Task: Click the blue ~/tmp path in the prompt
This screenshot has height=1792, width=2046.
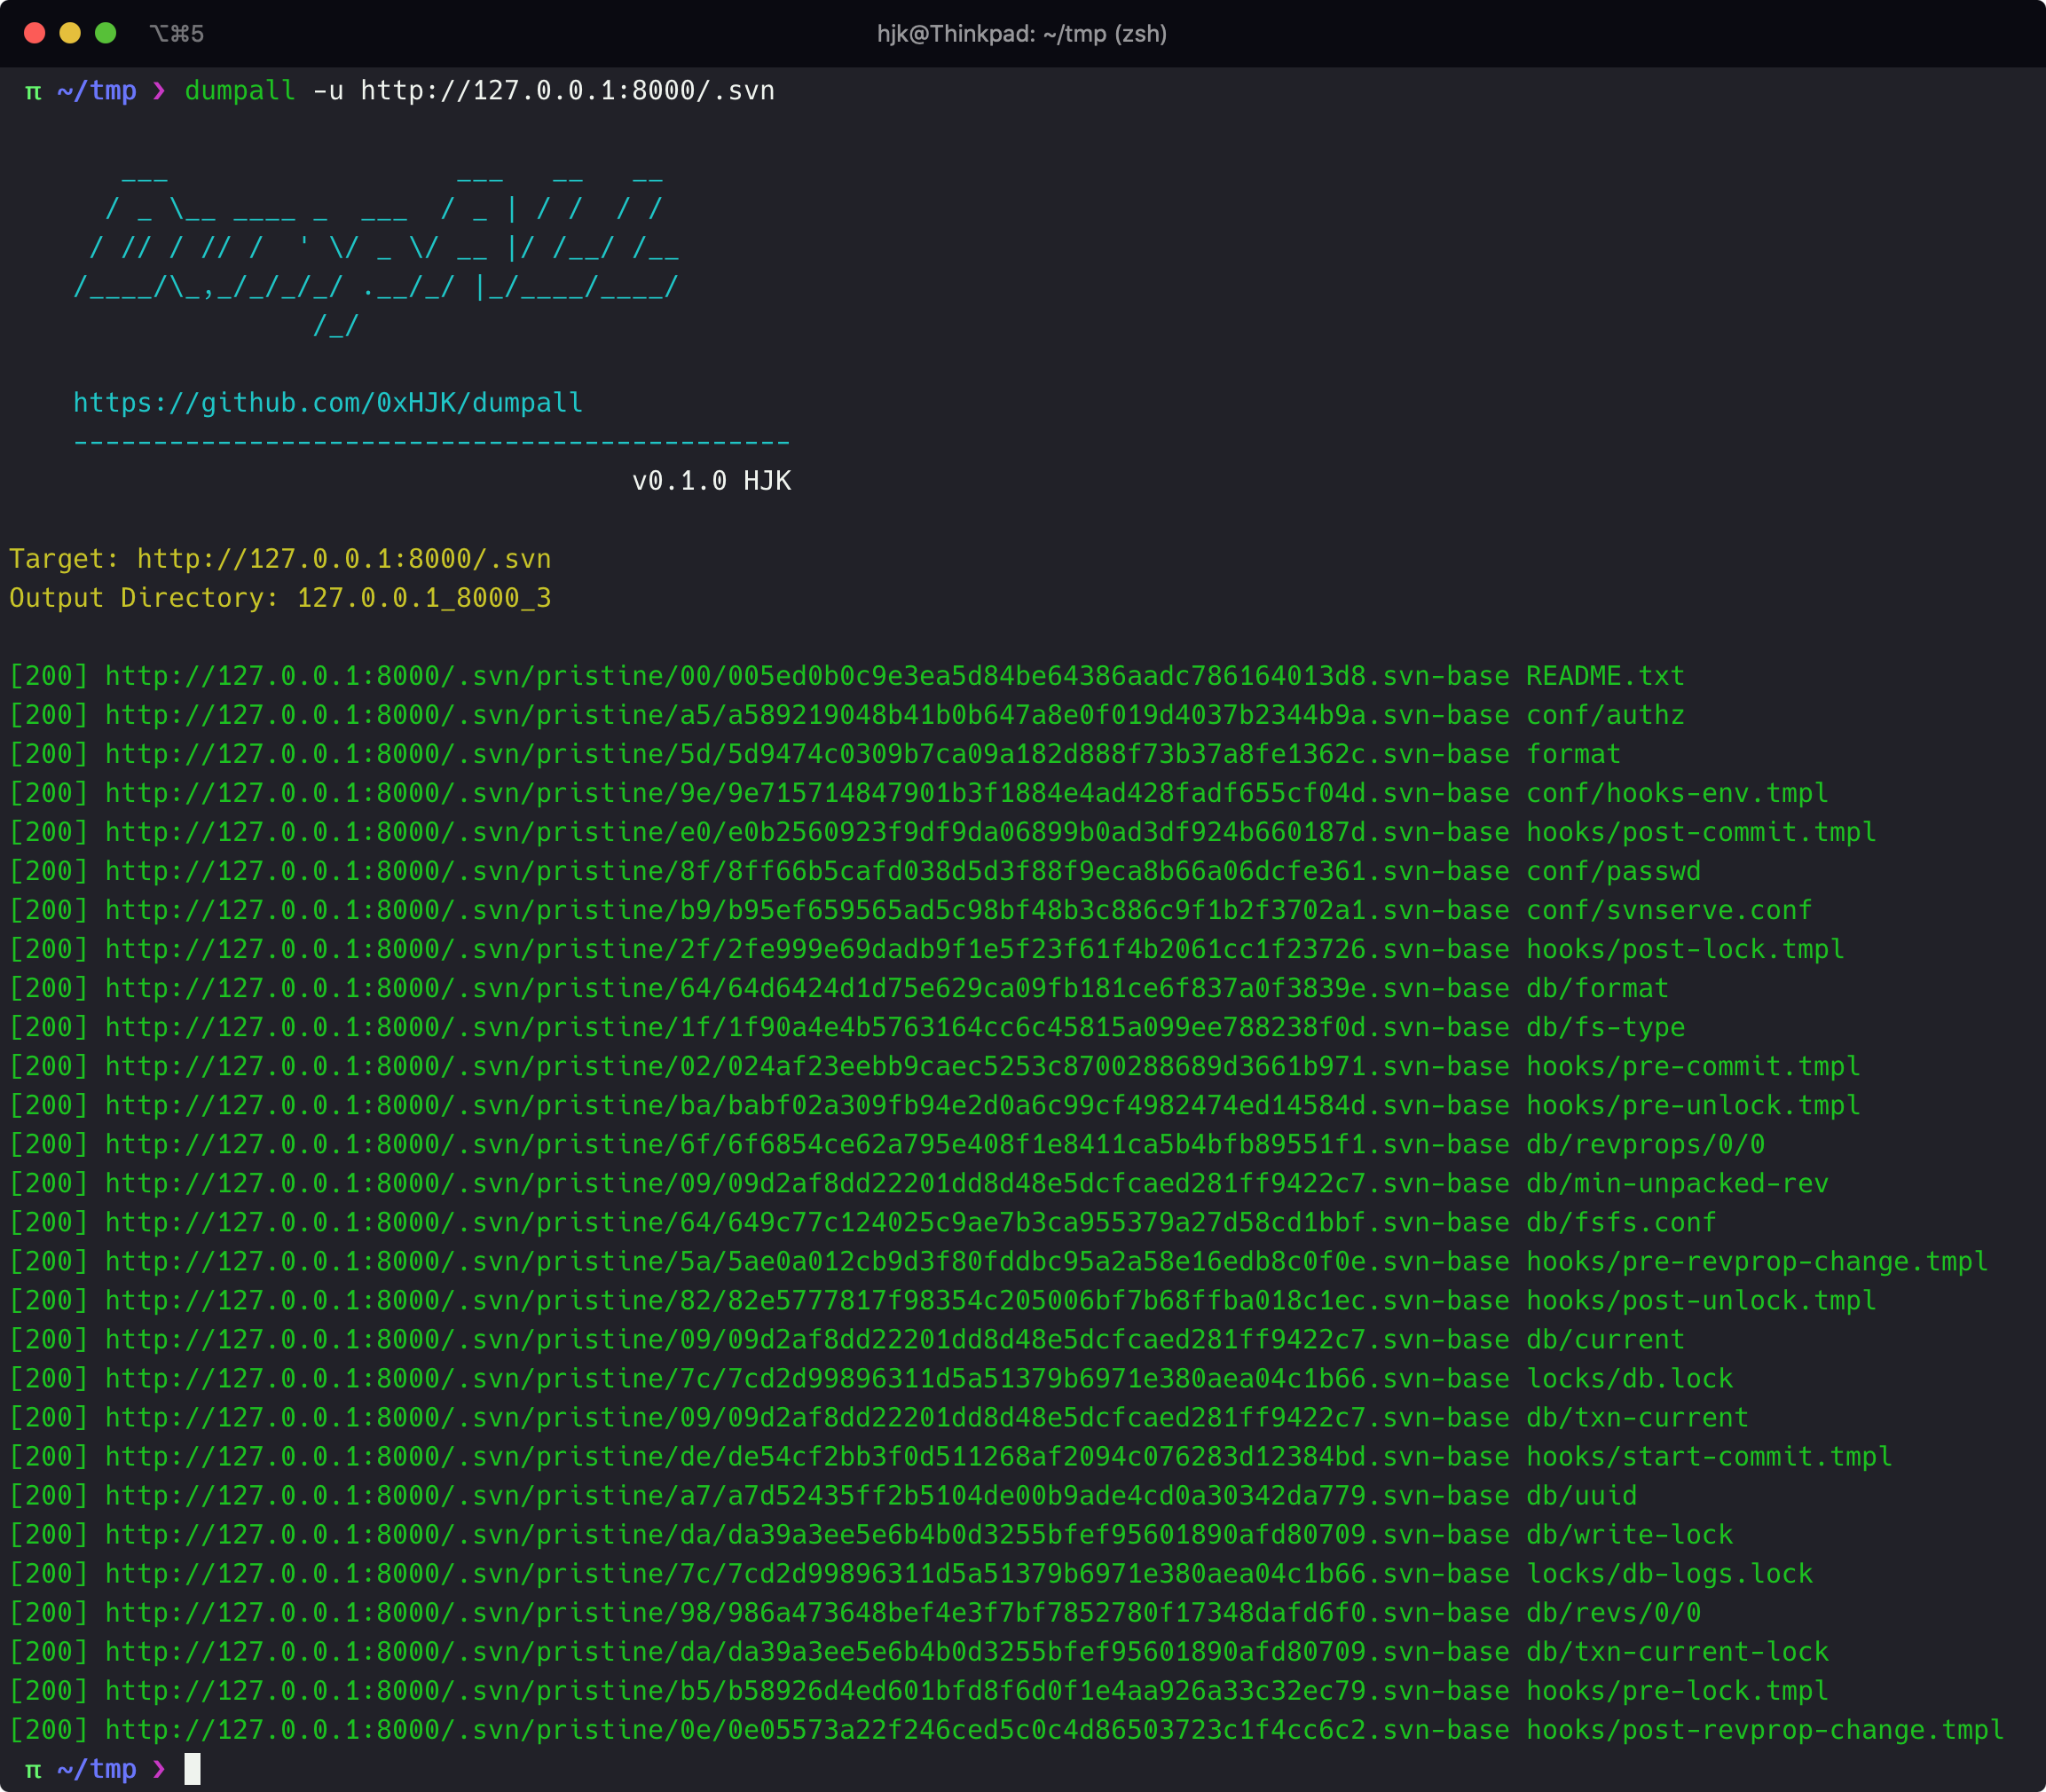Action: pos(97,90)
